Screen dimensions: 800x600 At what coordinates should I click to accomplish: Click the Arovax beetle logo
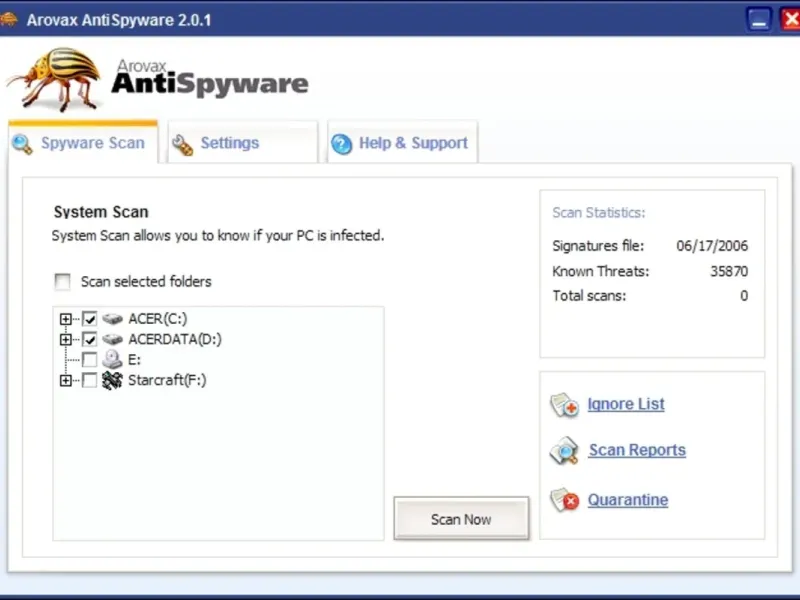point(55,79)
